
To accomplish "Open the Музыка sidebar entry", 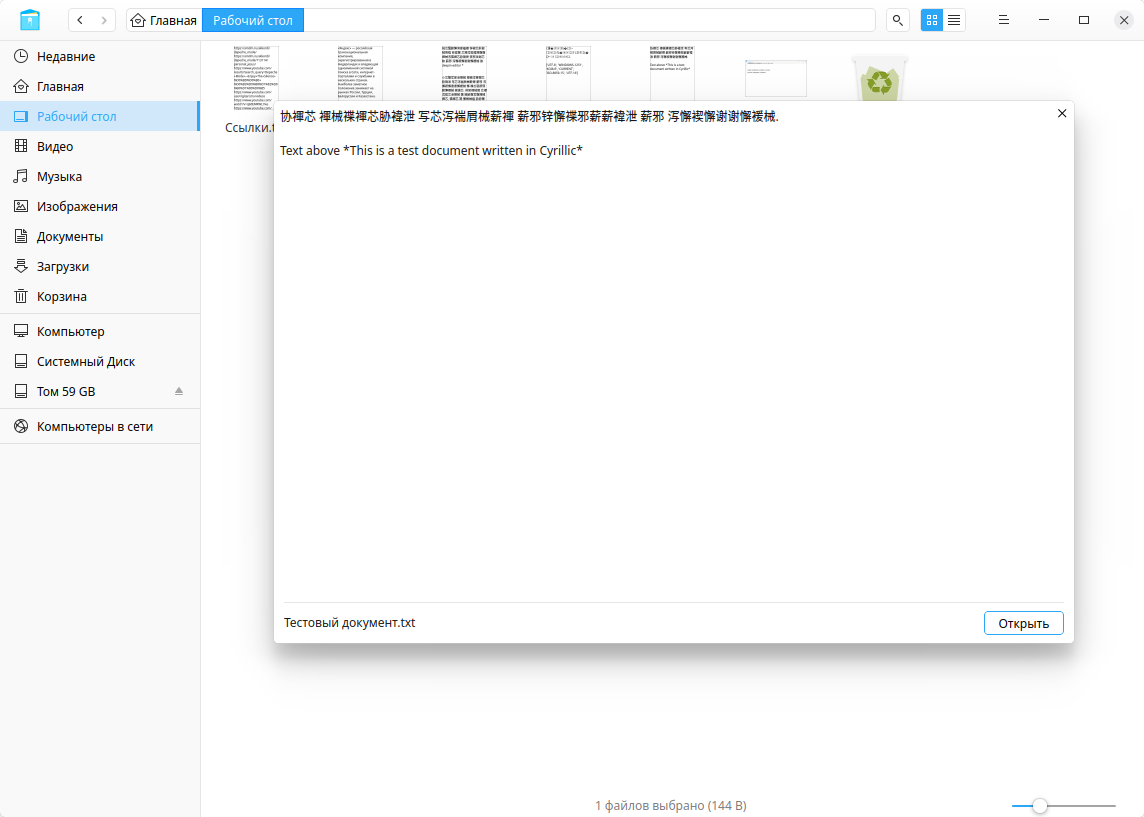I will click(22, 176).
